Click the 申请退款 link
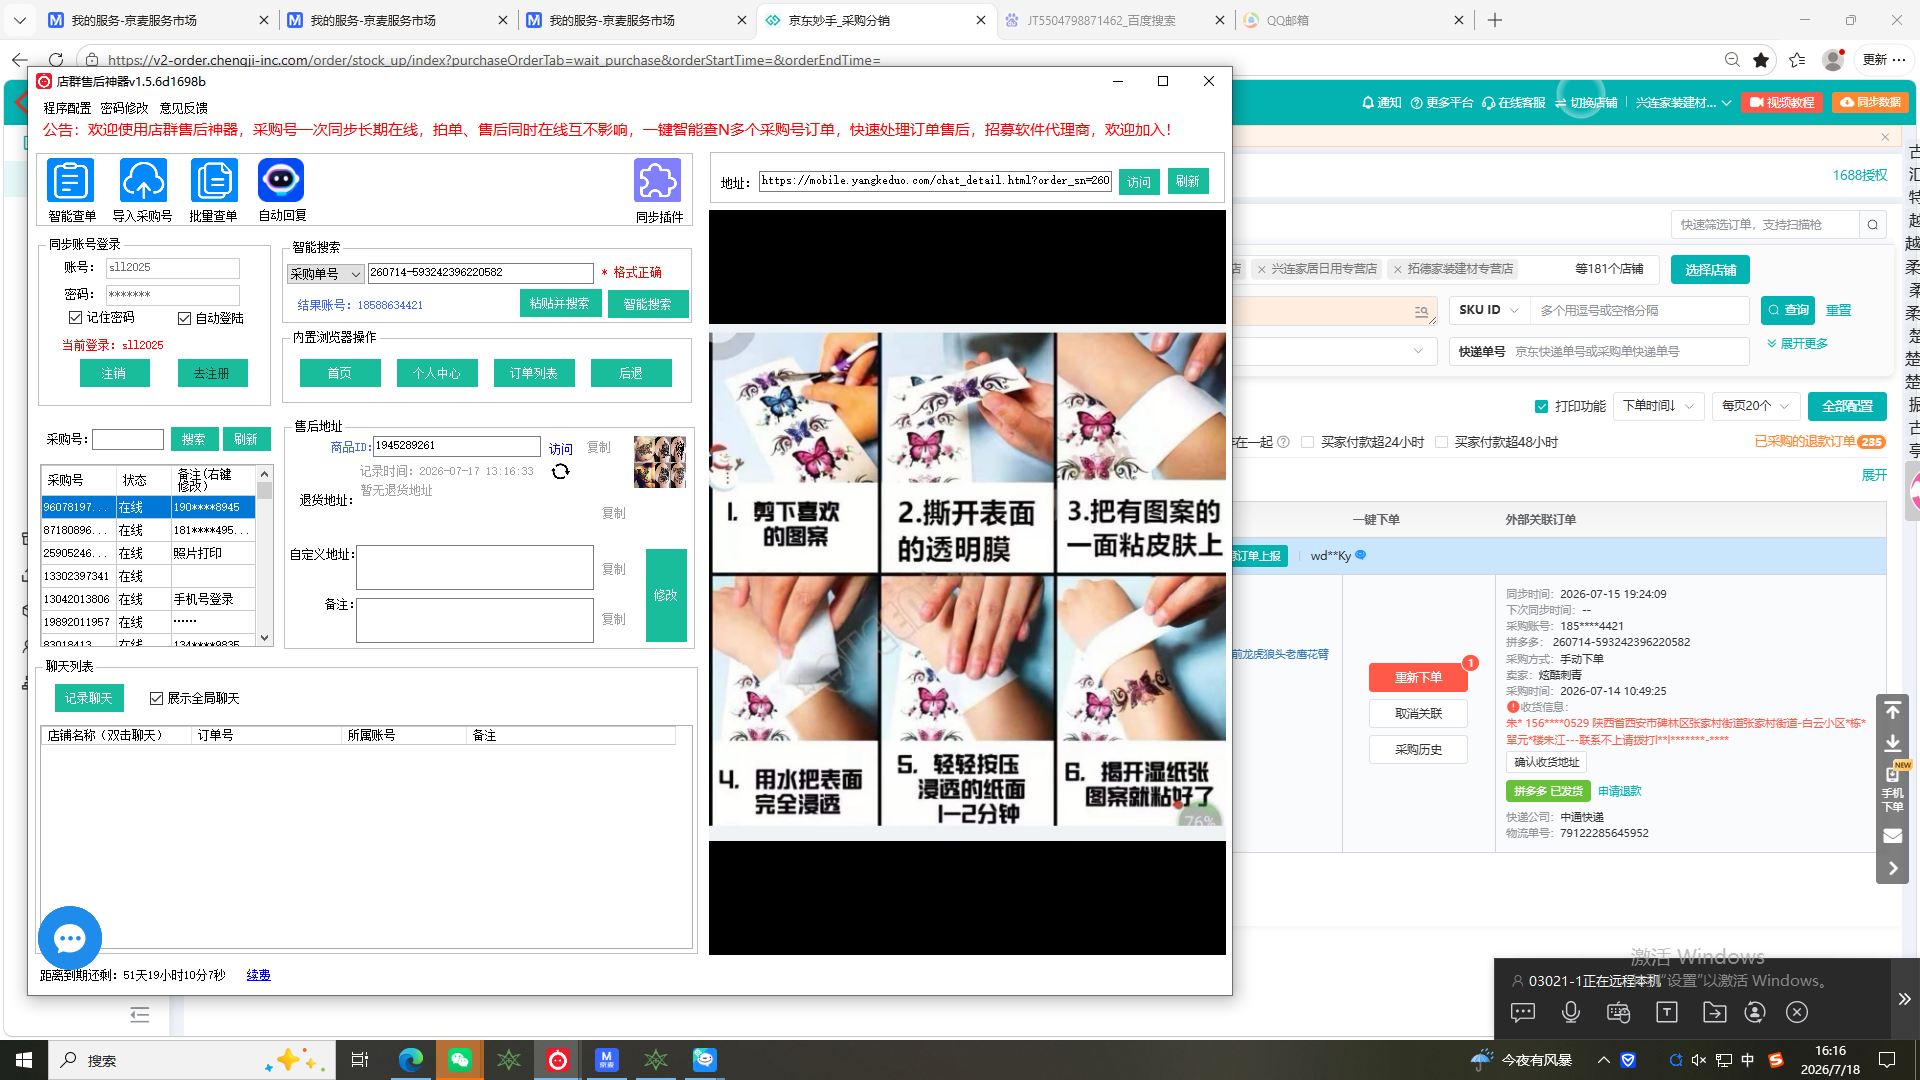 pyautogui.click(x=1619, y=791)
